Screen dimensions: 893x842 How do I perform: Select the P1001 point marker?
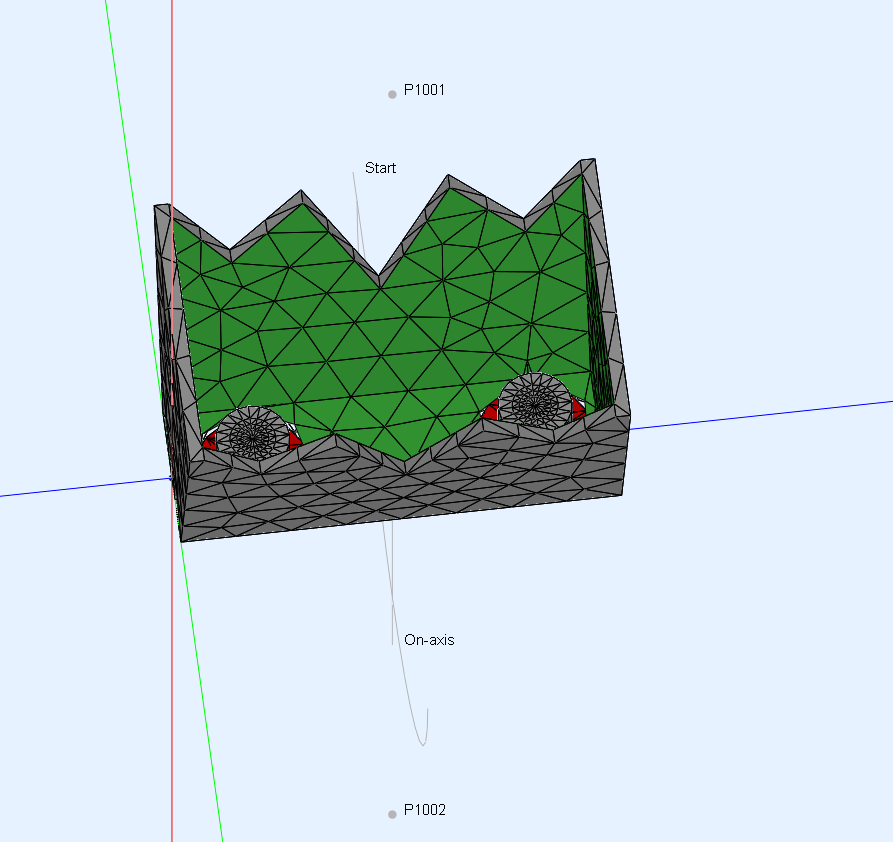392,95
